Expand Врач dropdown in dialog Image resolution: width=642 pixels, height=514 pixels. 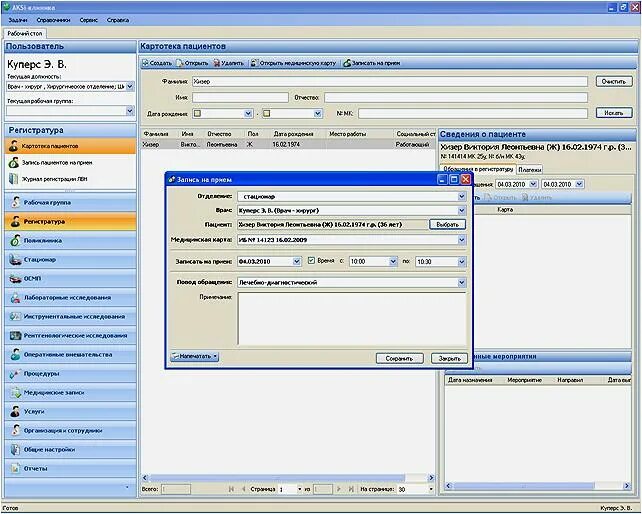tap(461, 211)
